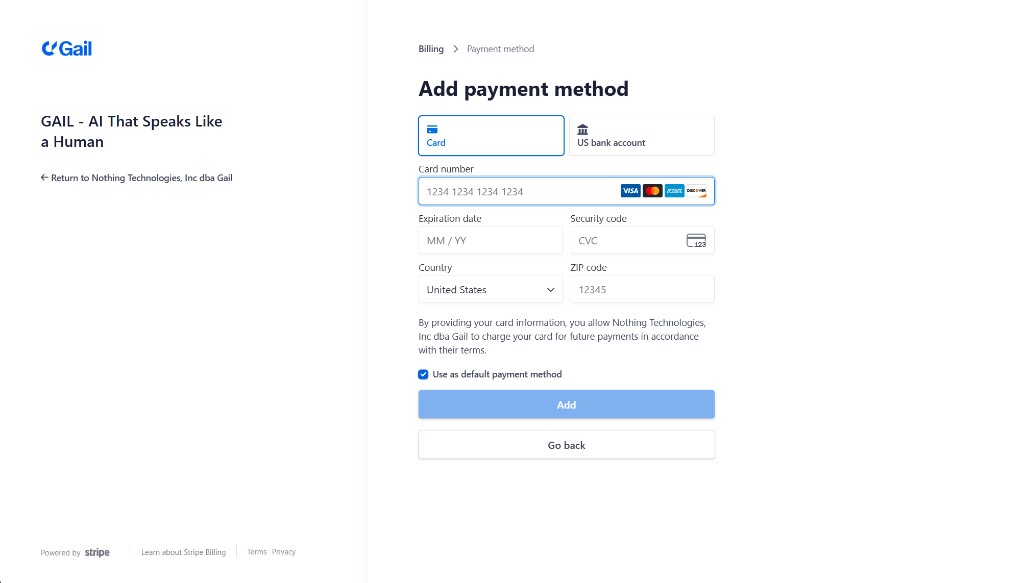Image resolution: width=1024 pixels, height=583 pixels.
Task: Click the Billing breadcrumb link
Action: [430, 48]
